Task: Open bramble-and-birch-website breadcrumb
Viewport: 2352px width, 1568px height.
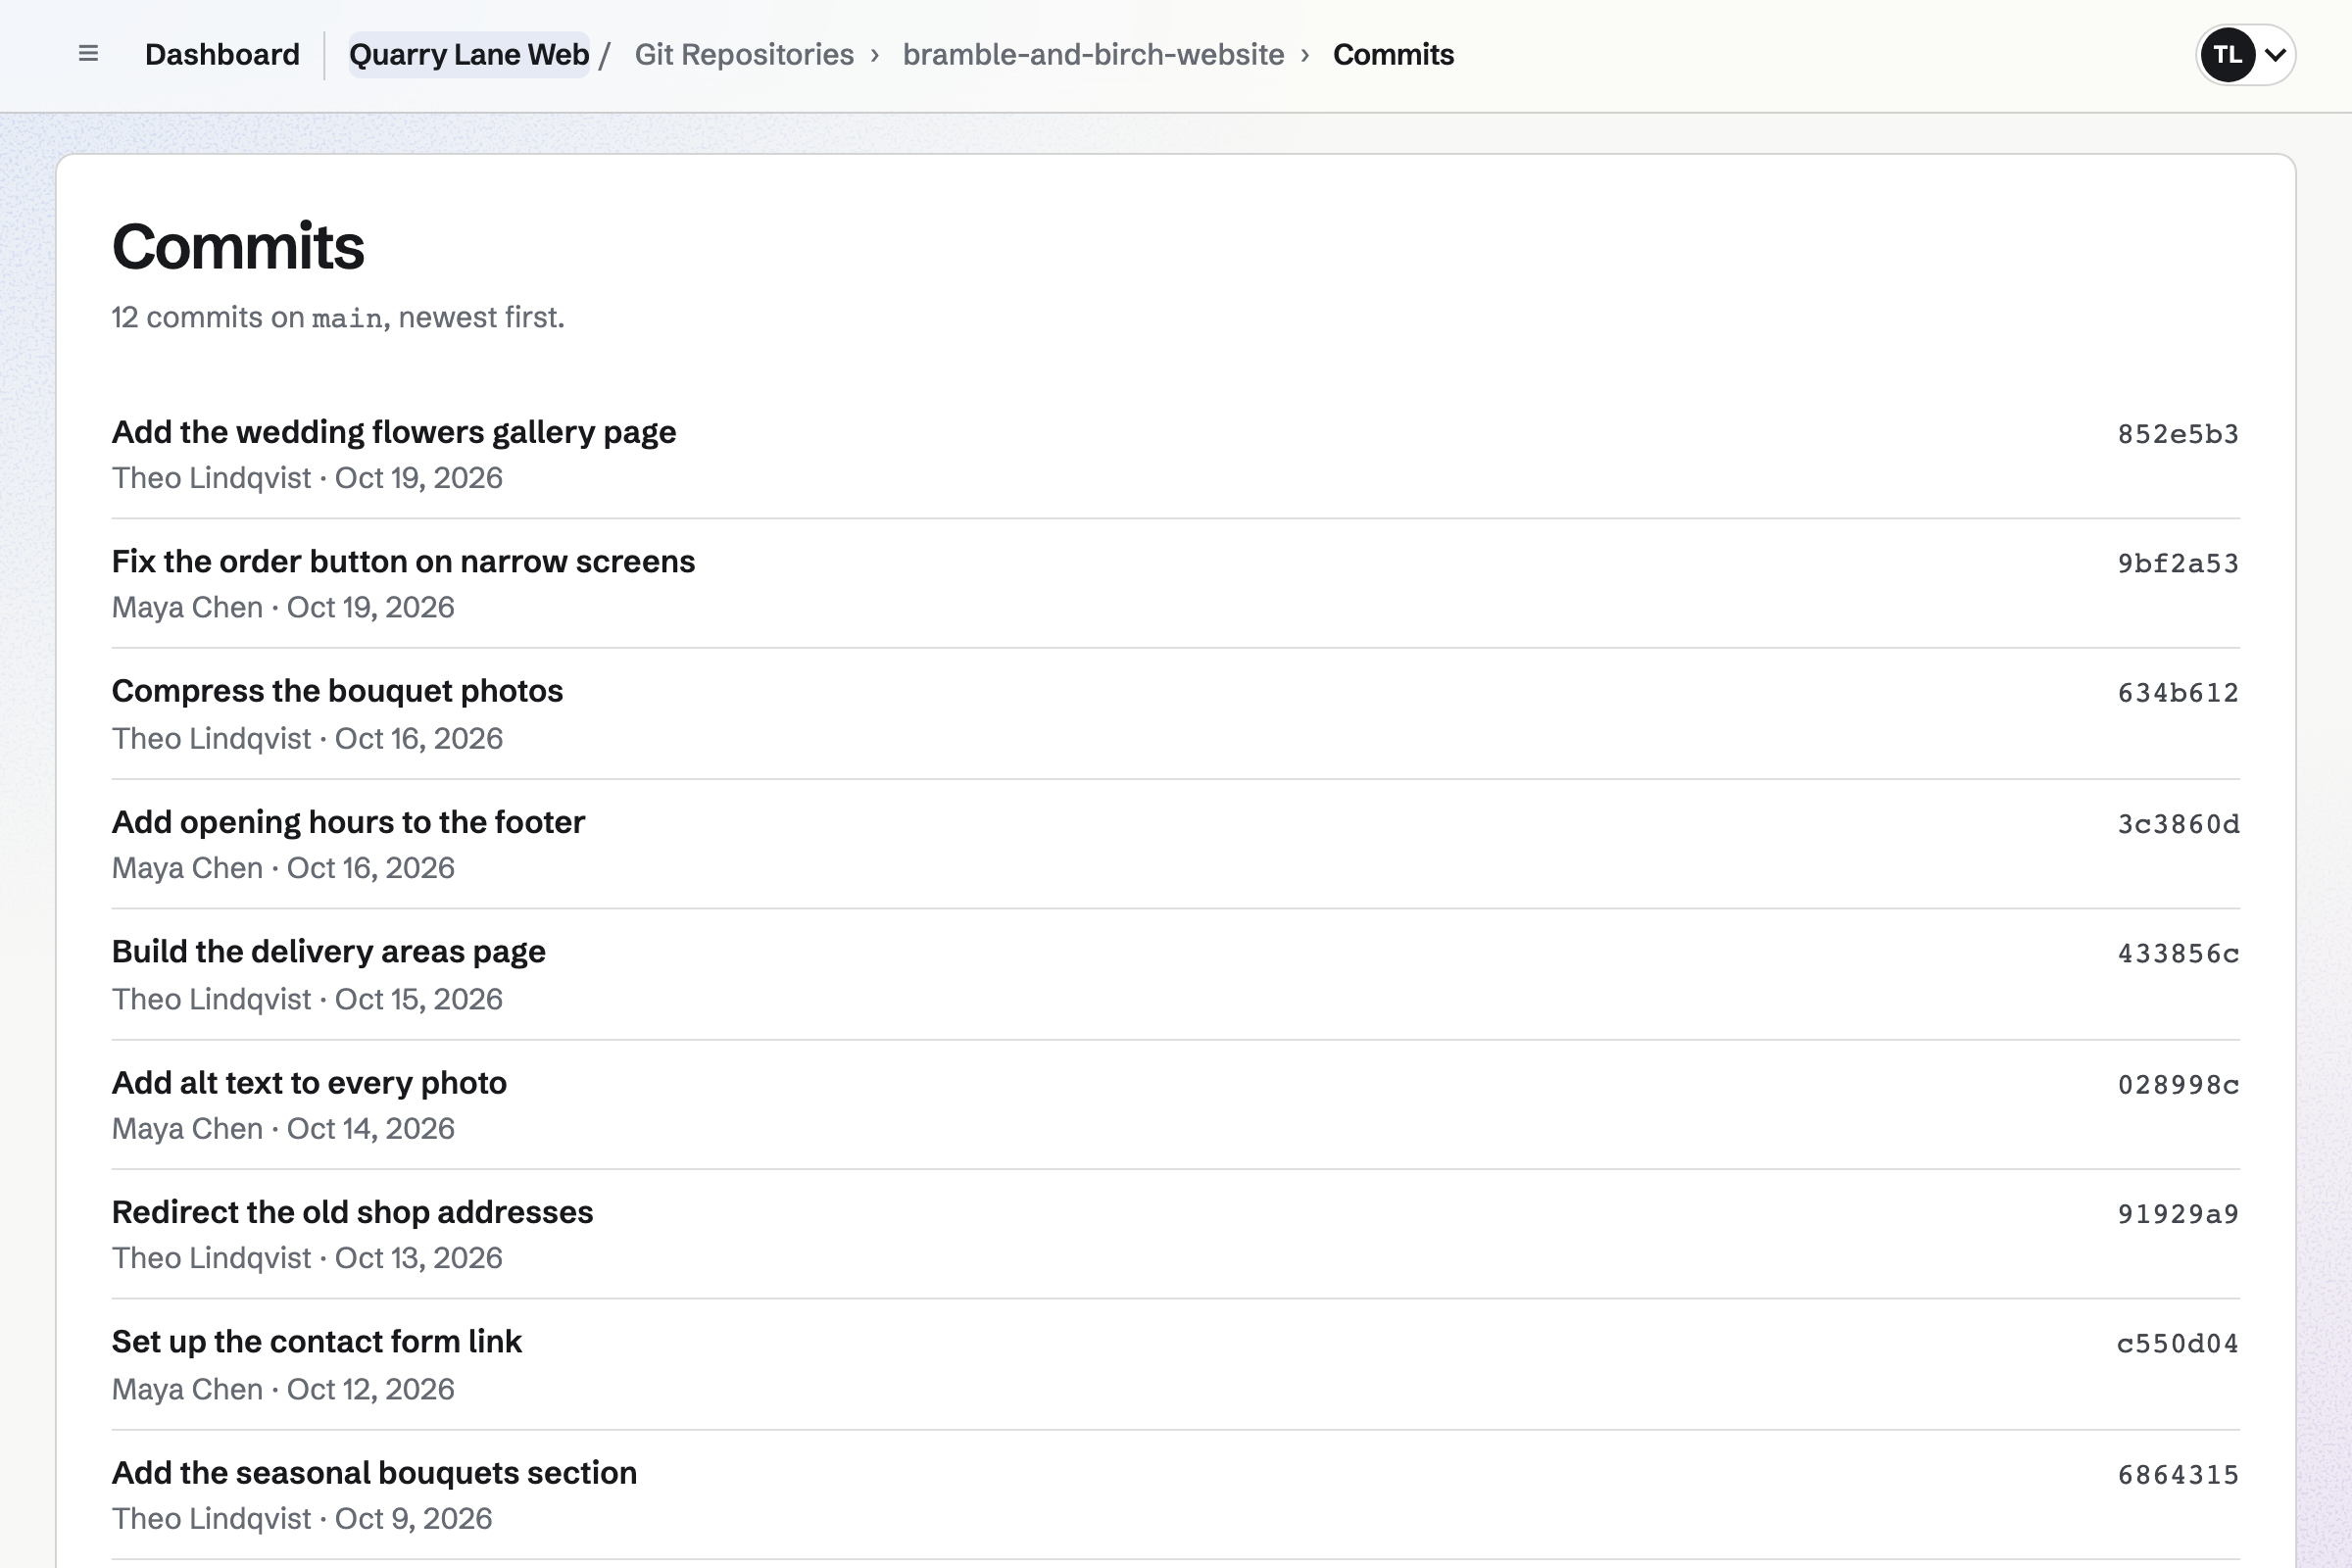Action: (1093, 54)
